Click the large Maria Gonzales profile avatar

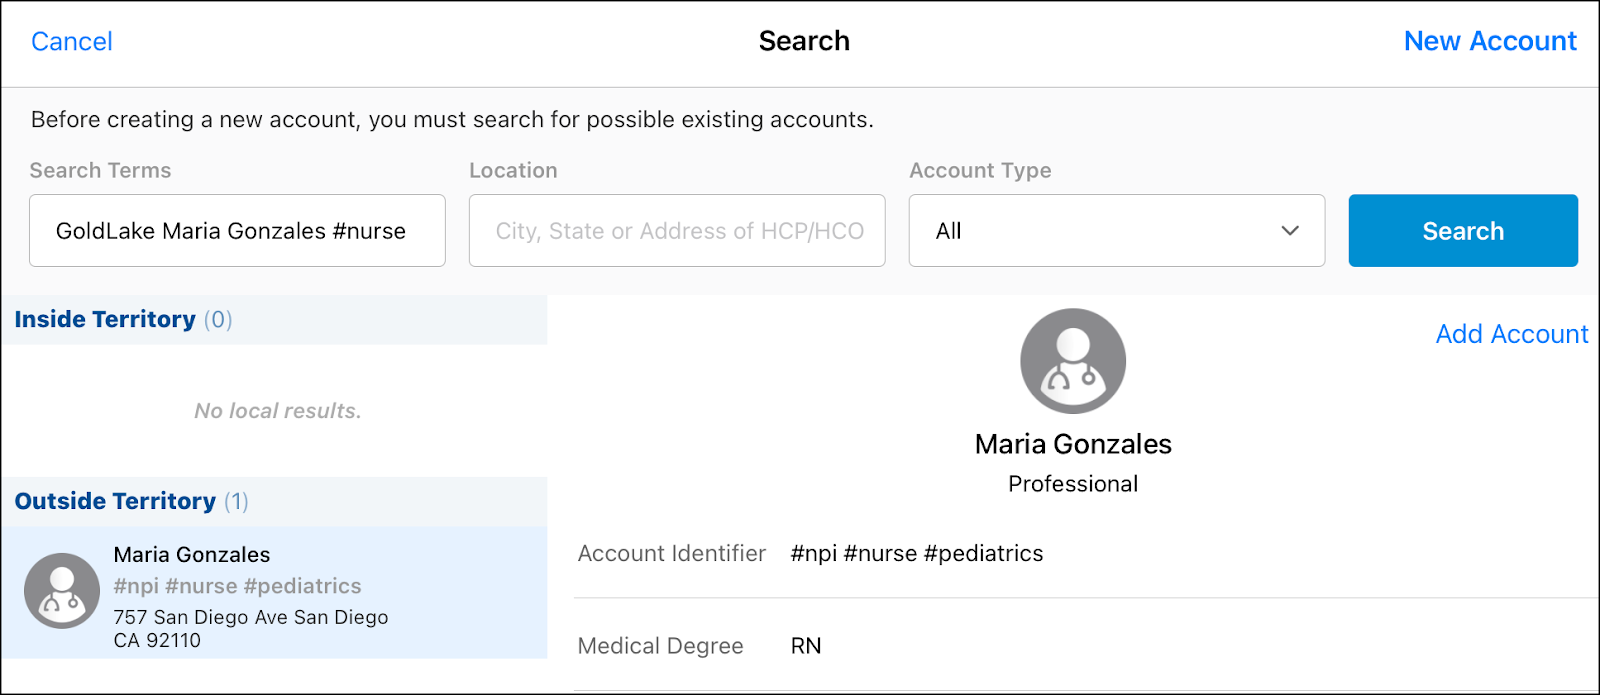(1073, 361)
